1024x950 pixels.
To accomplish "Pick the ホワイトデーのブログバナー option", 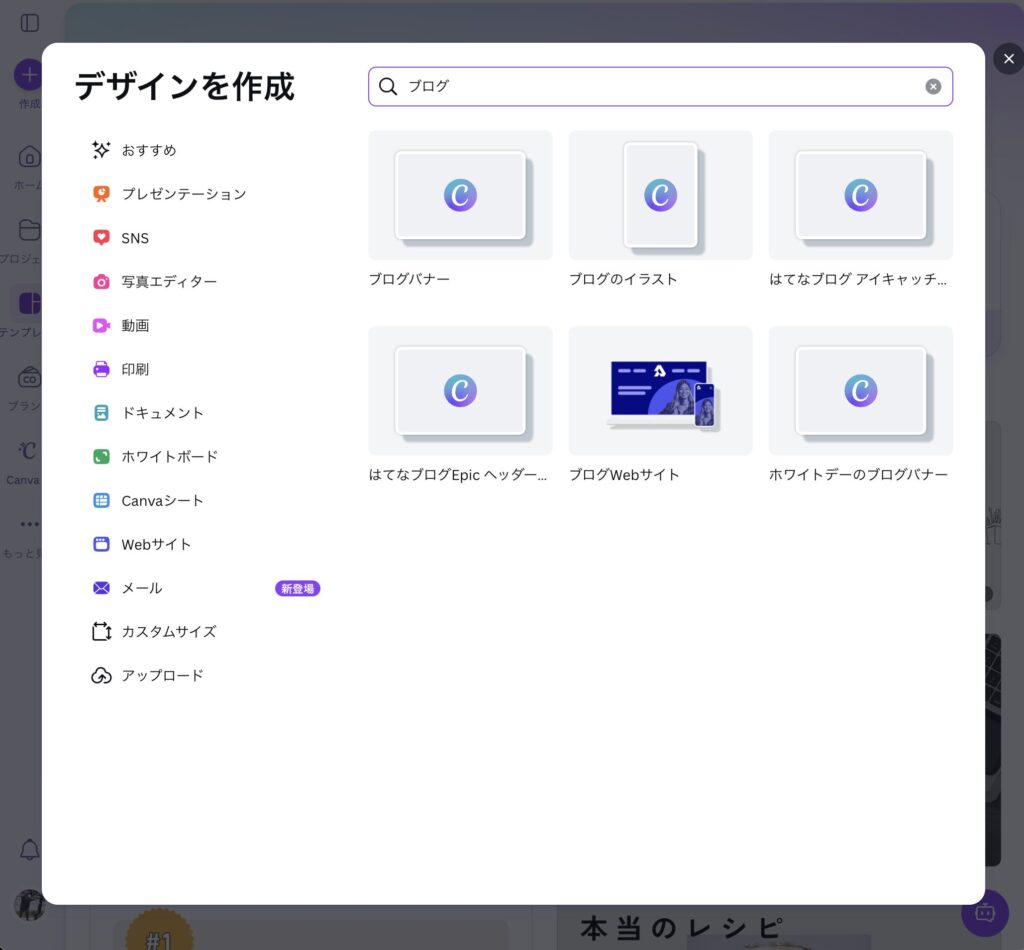I will click(x=860, y=391).
